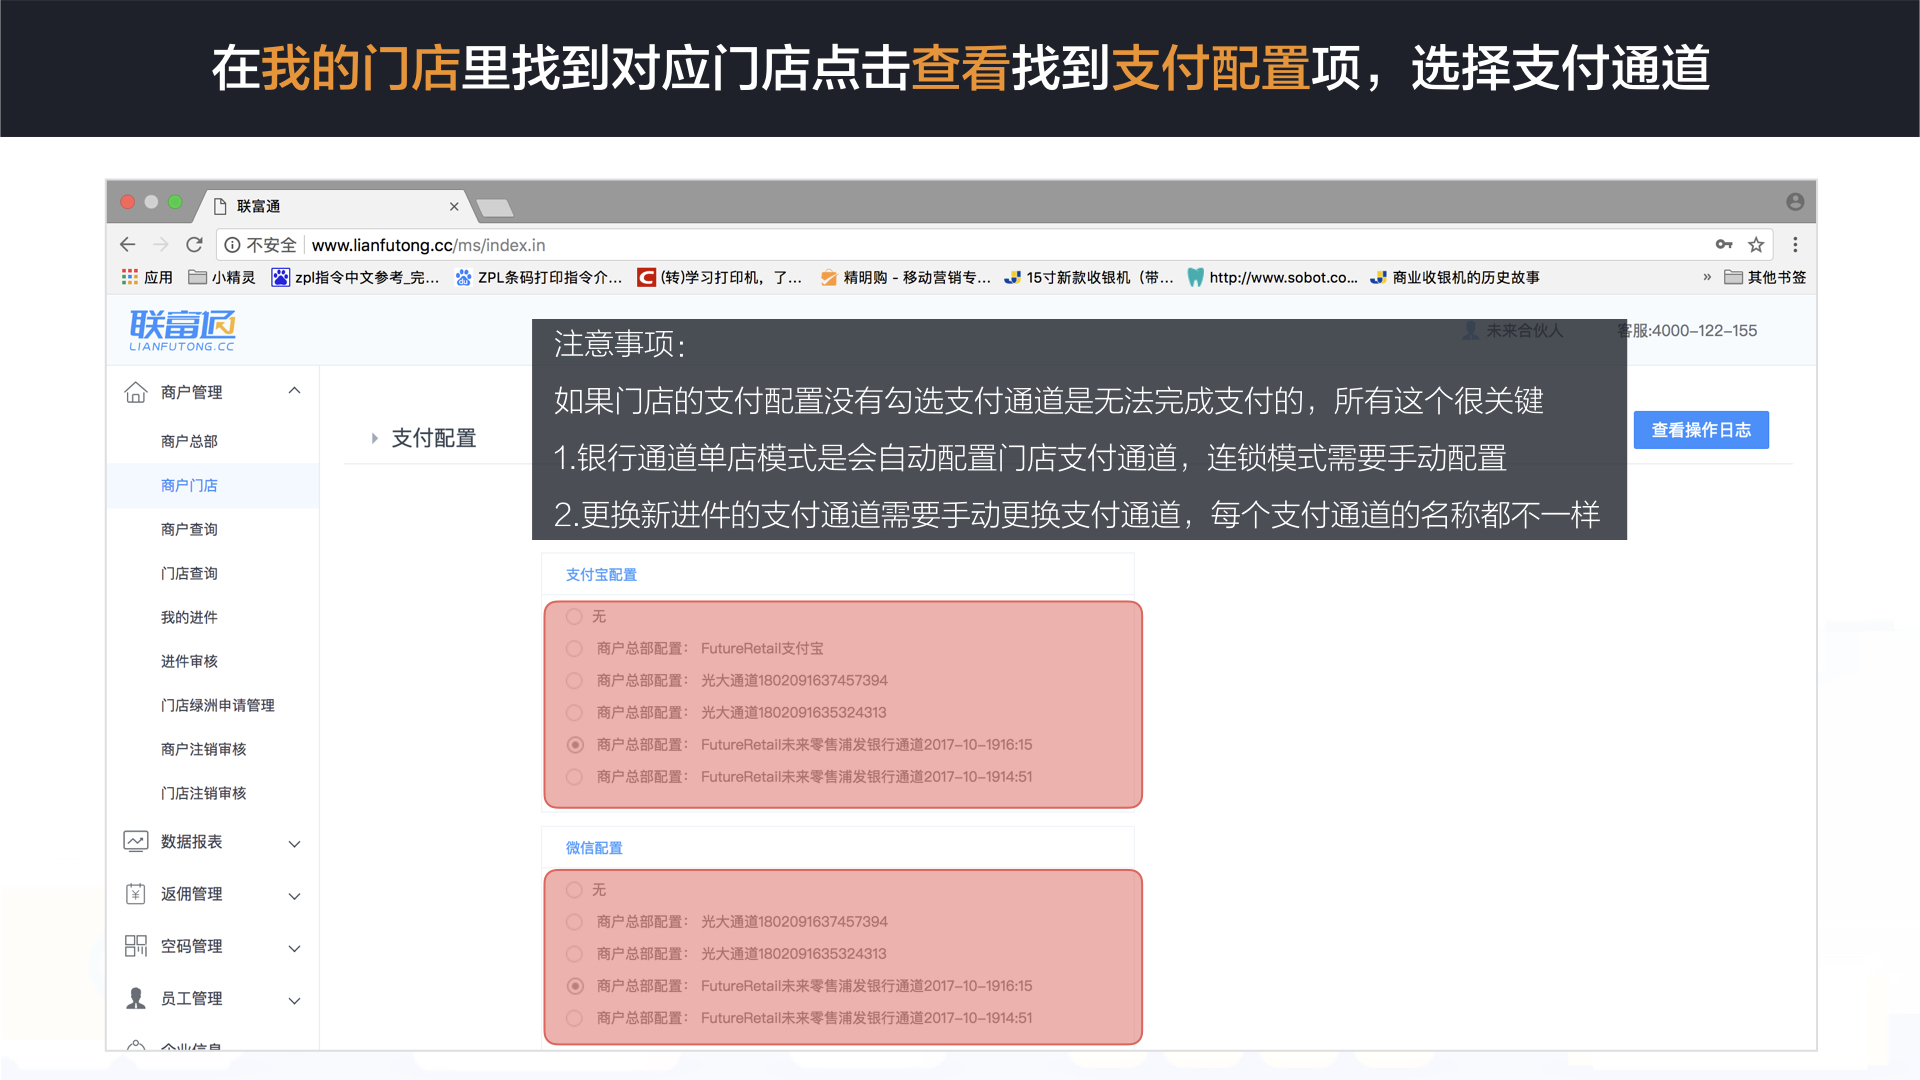The width and height of the screenshot is (1920, 1080).
Task: Open 商户查询 in sidebar
Action: tap(189, 529)
